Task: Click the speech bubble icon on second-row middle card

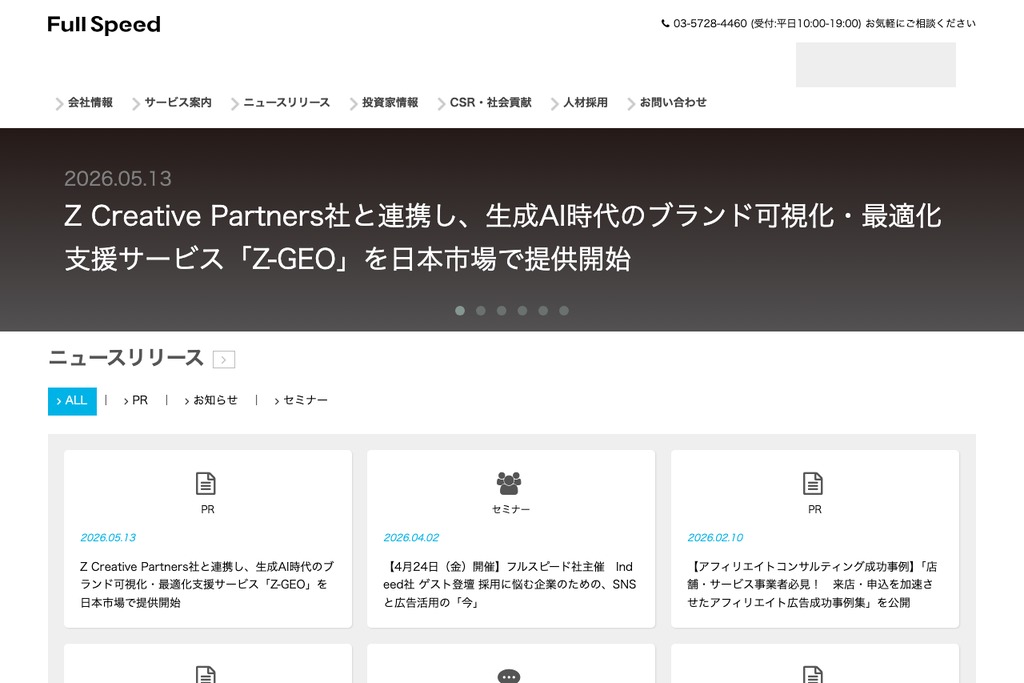Action: point(509,676)
